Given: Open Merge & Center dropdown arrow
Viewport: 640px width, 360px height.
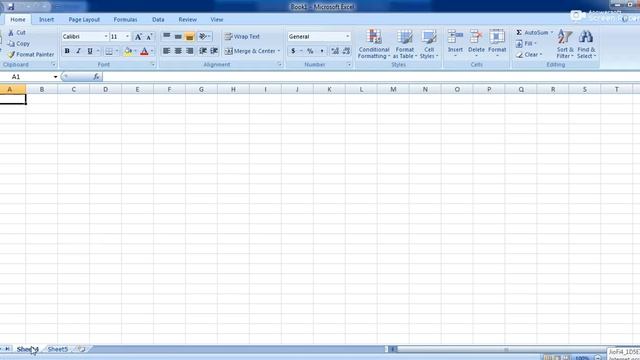Looking at the screenshot, I should point(279,51).
